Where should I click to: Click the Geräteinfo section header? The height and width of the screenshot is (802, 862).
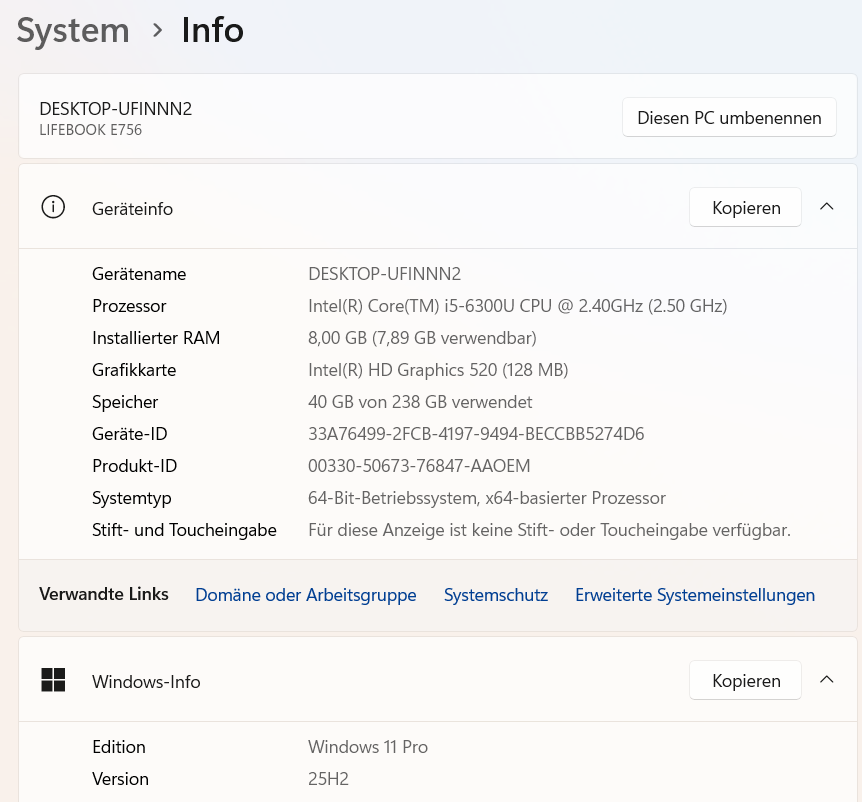[132, 209]
